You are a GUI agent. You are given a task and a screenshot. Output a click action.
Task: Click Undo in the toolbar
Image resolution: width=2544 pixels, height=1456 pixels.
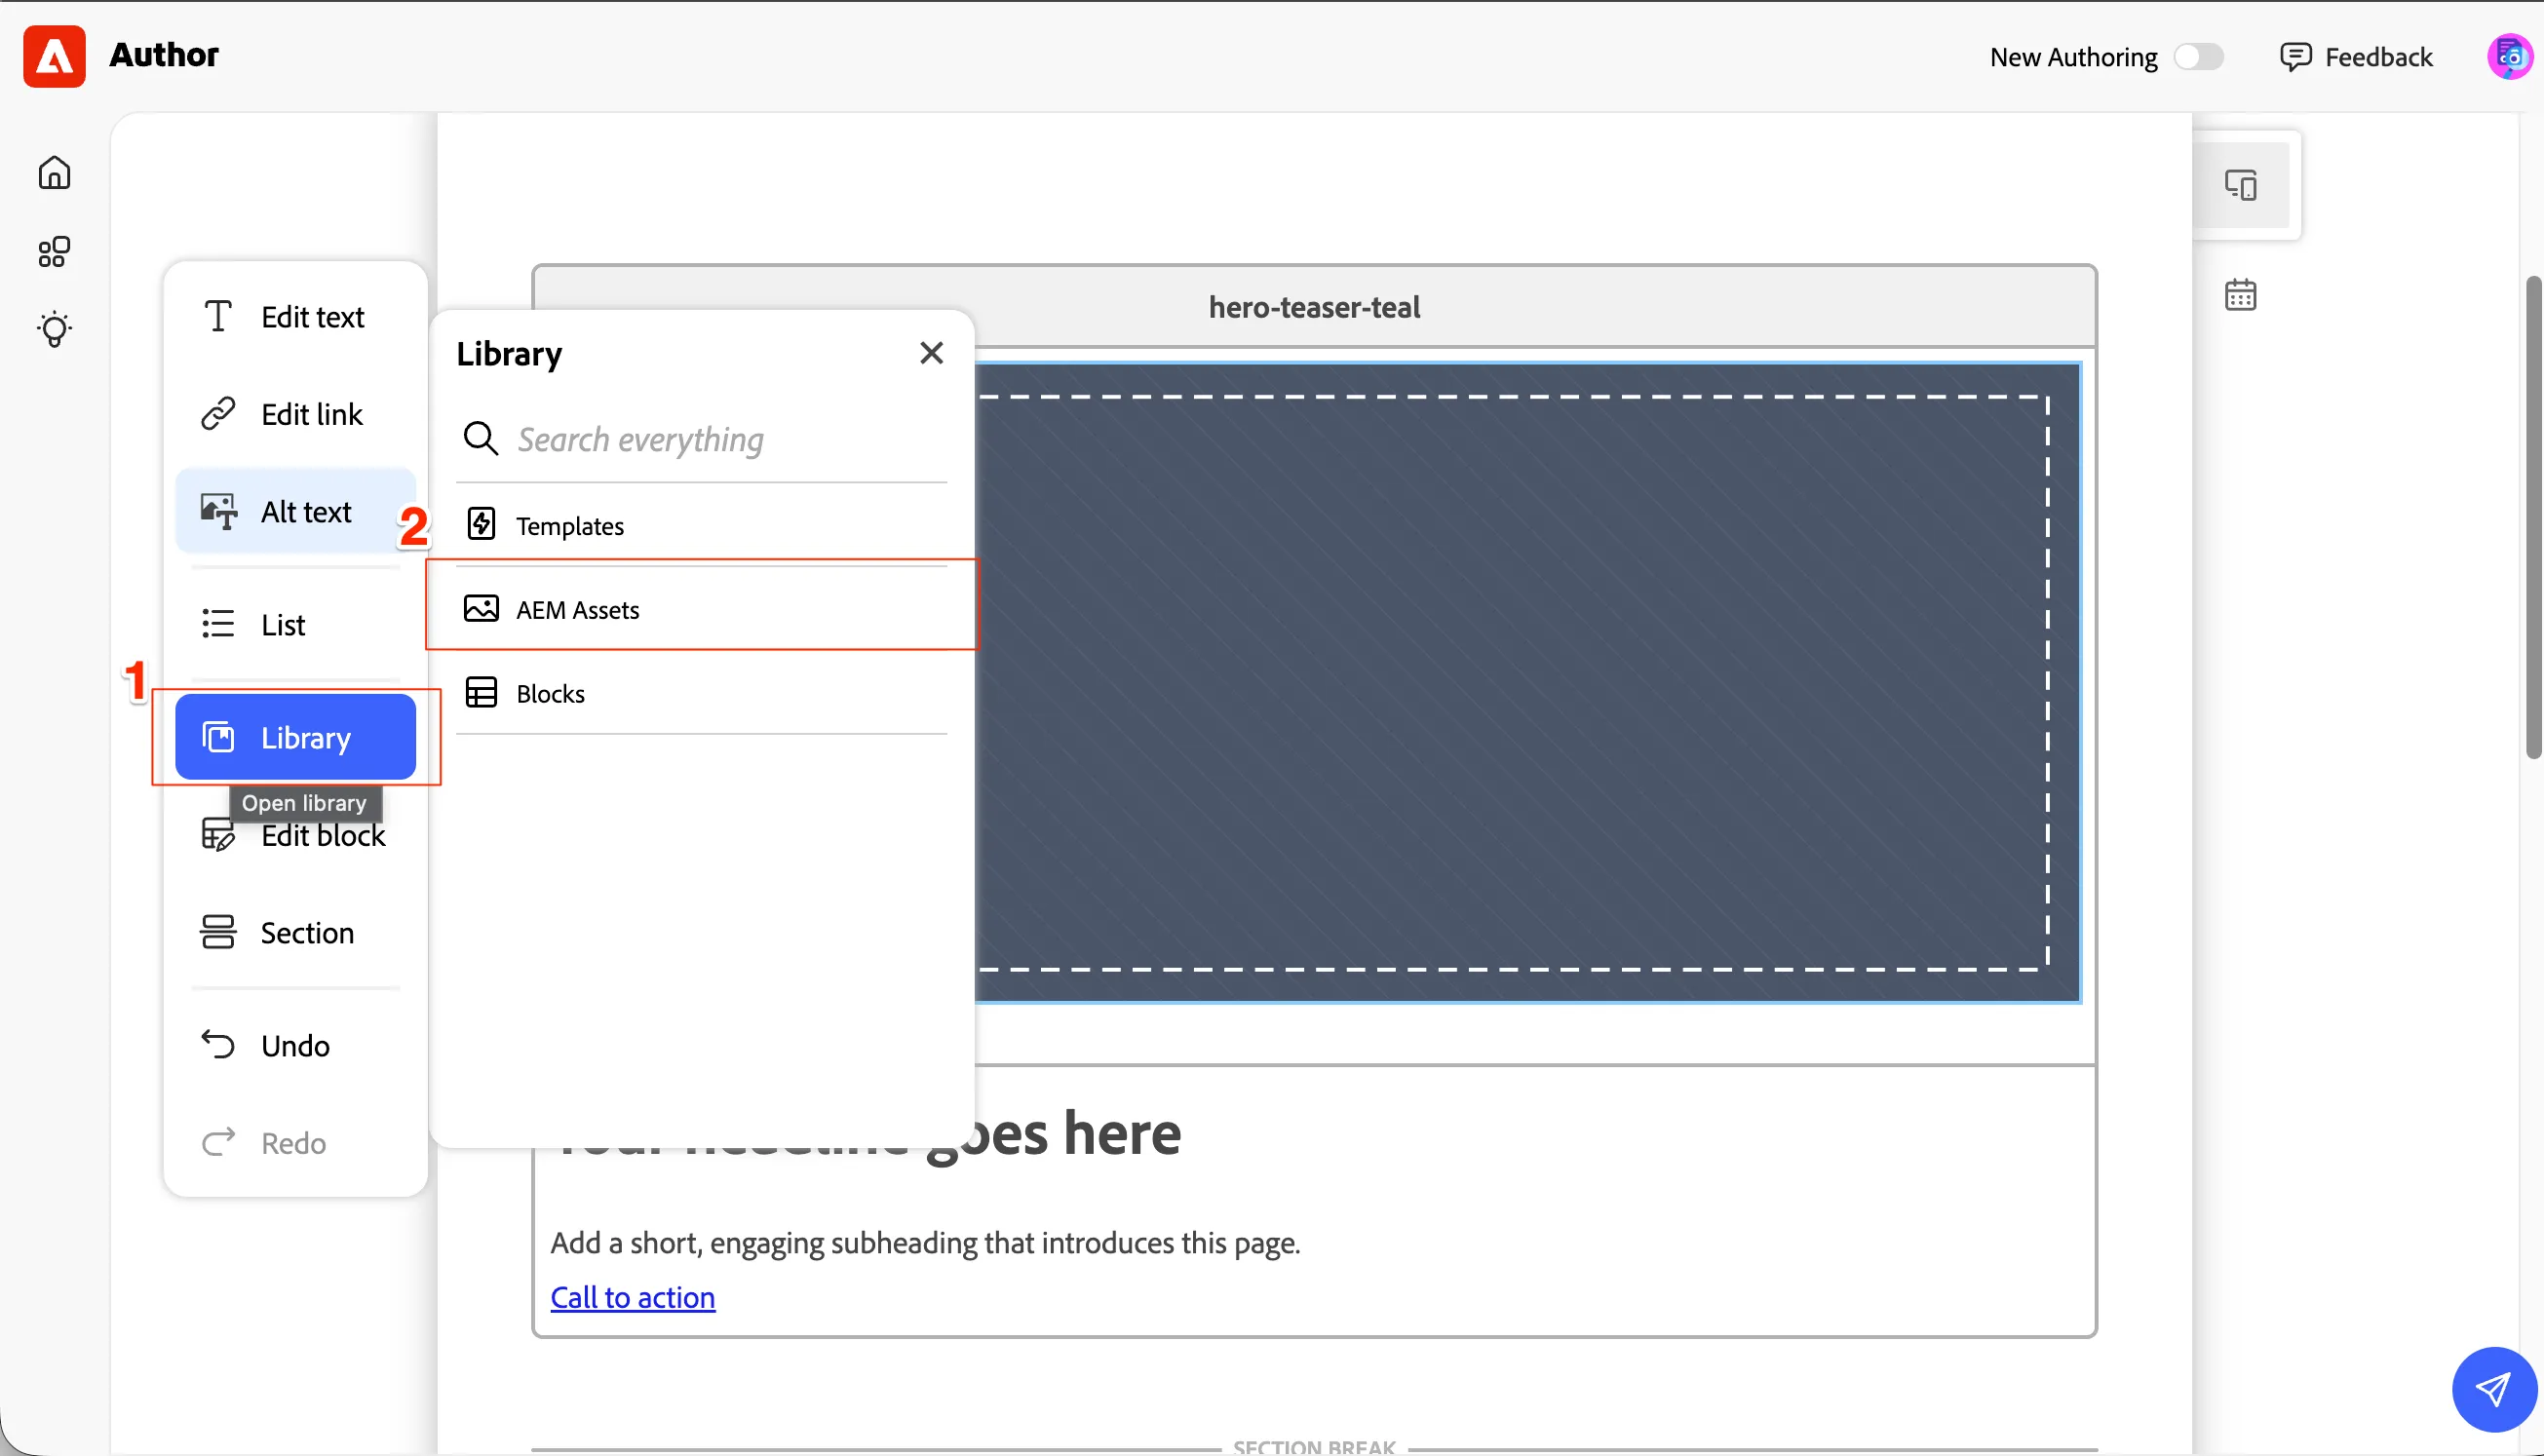click(295, 1045)
